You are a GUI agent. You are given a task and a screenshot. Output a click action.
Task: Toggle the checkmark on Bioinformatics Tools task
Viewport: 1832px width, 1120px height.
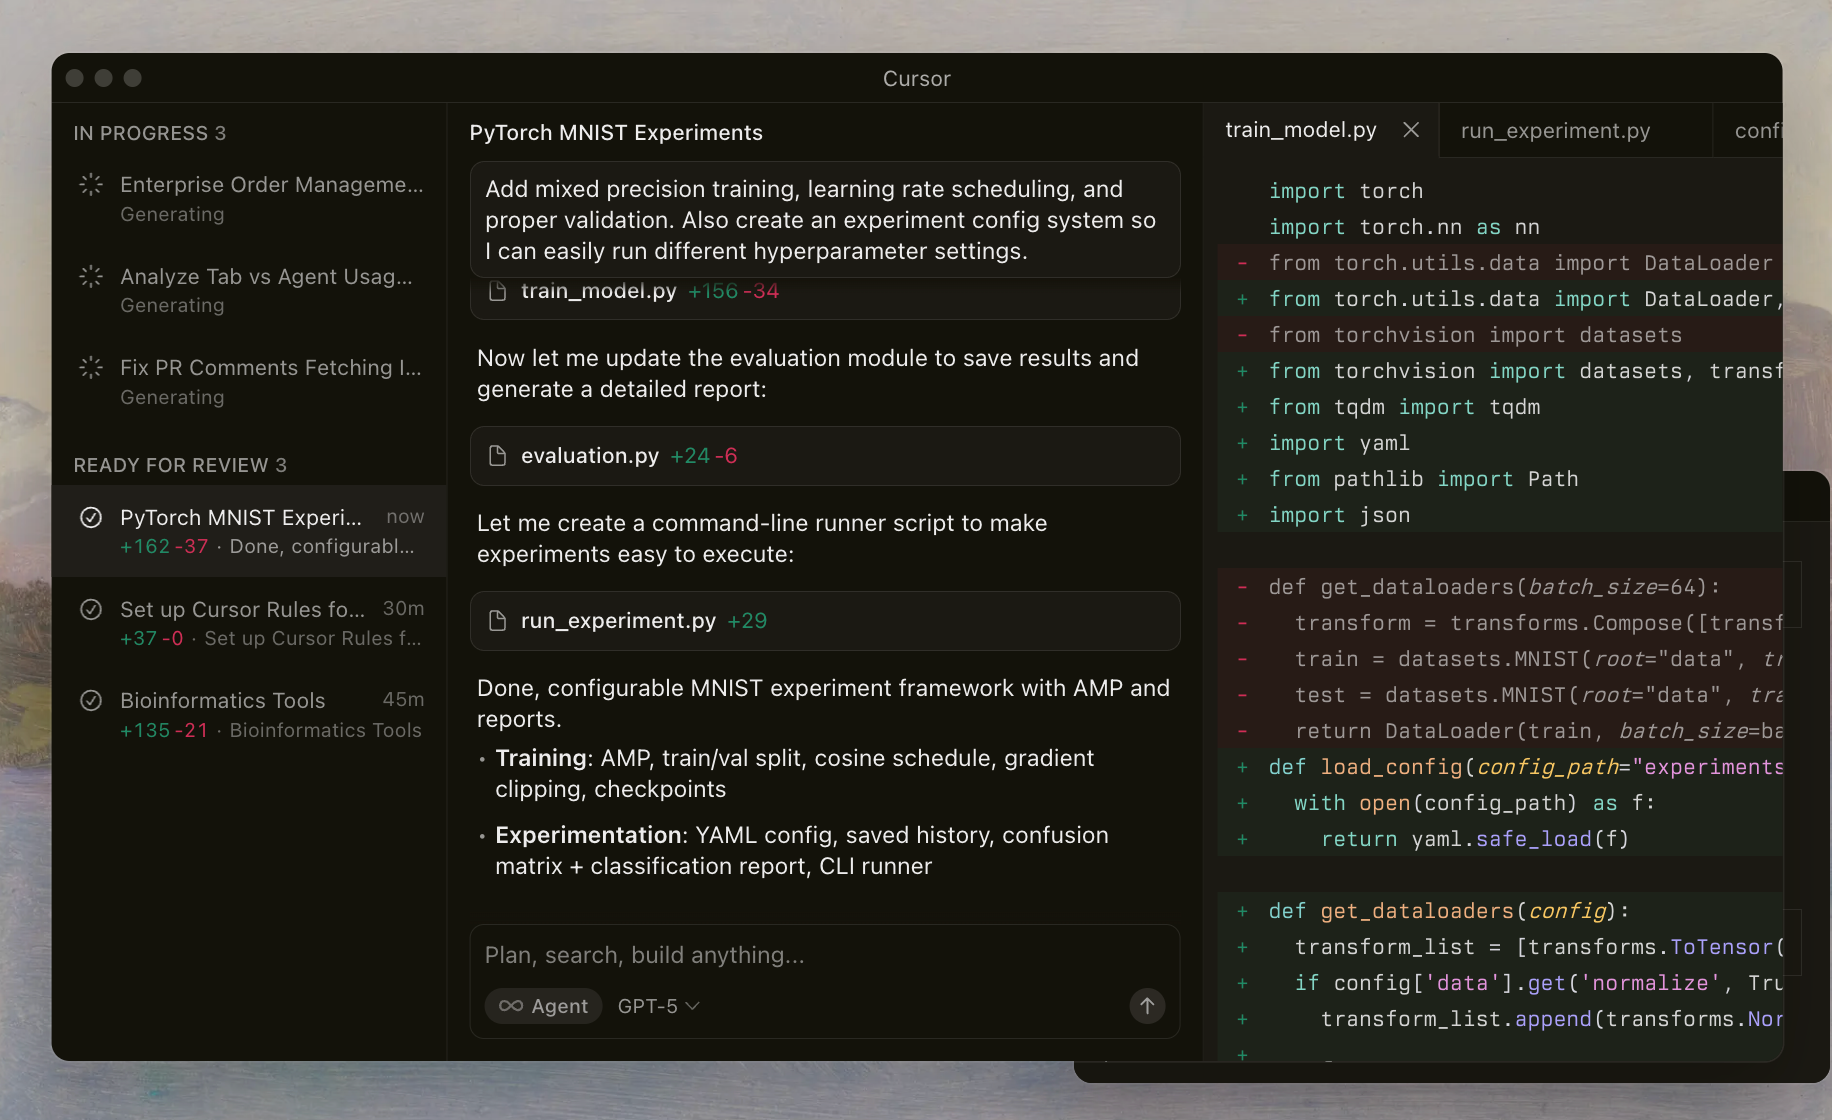pos(91,701)
